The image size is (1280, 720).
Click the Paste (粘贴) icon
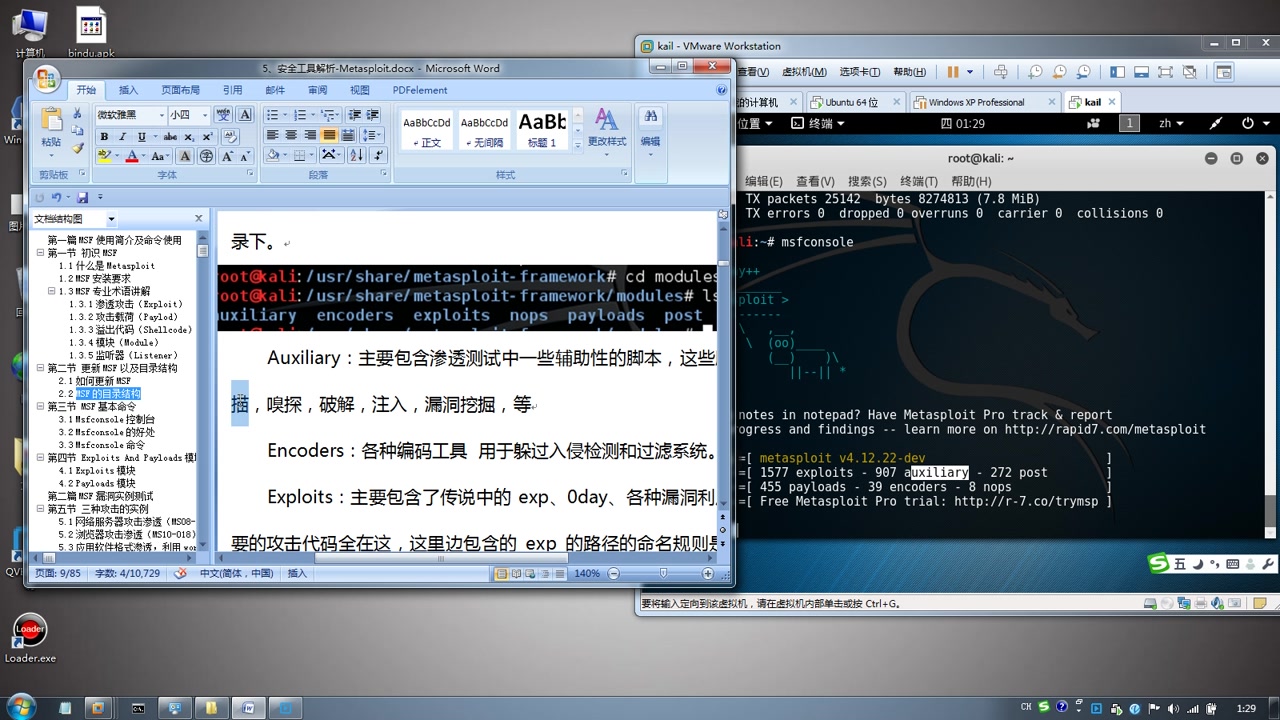[51, 121]
